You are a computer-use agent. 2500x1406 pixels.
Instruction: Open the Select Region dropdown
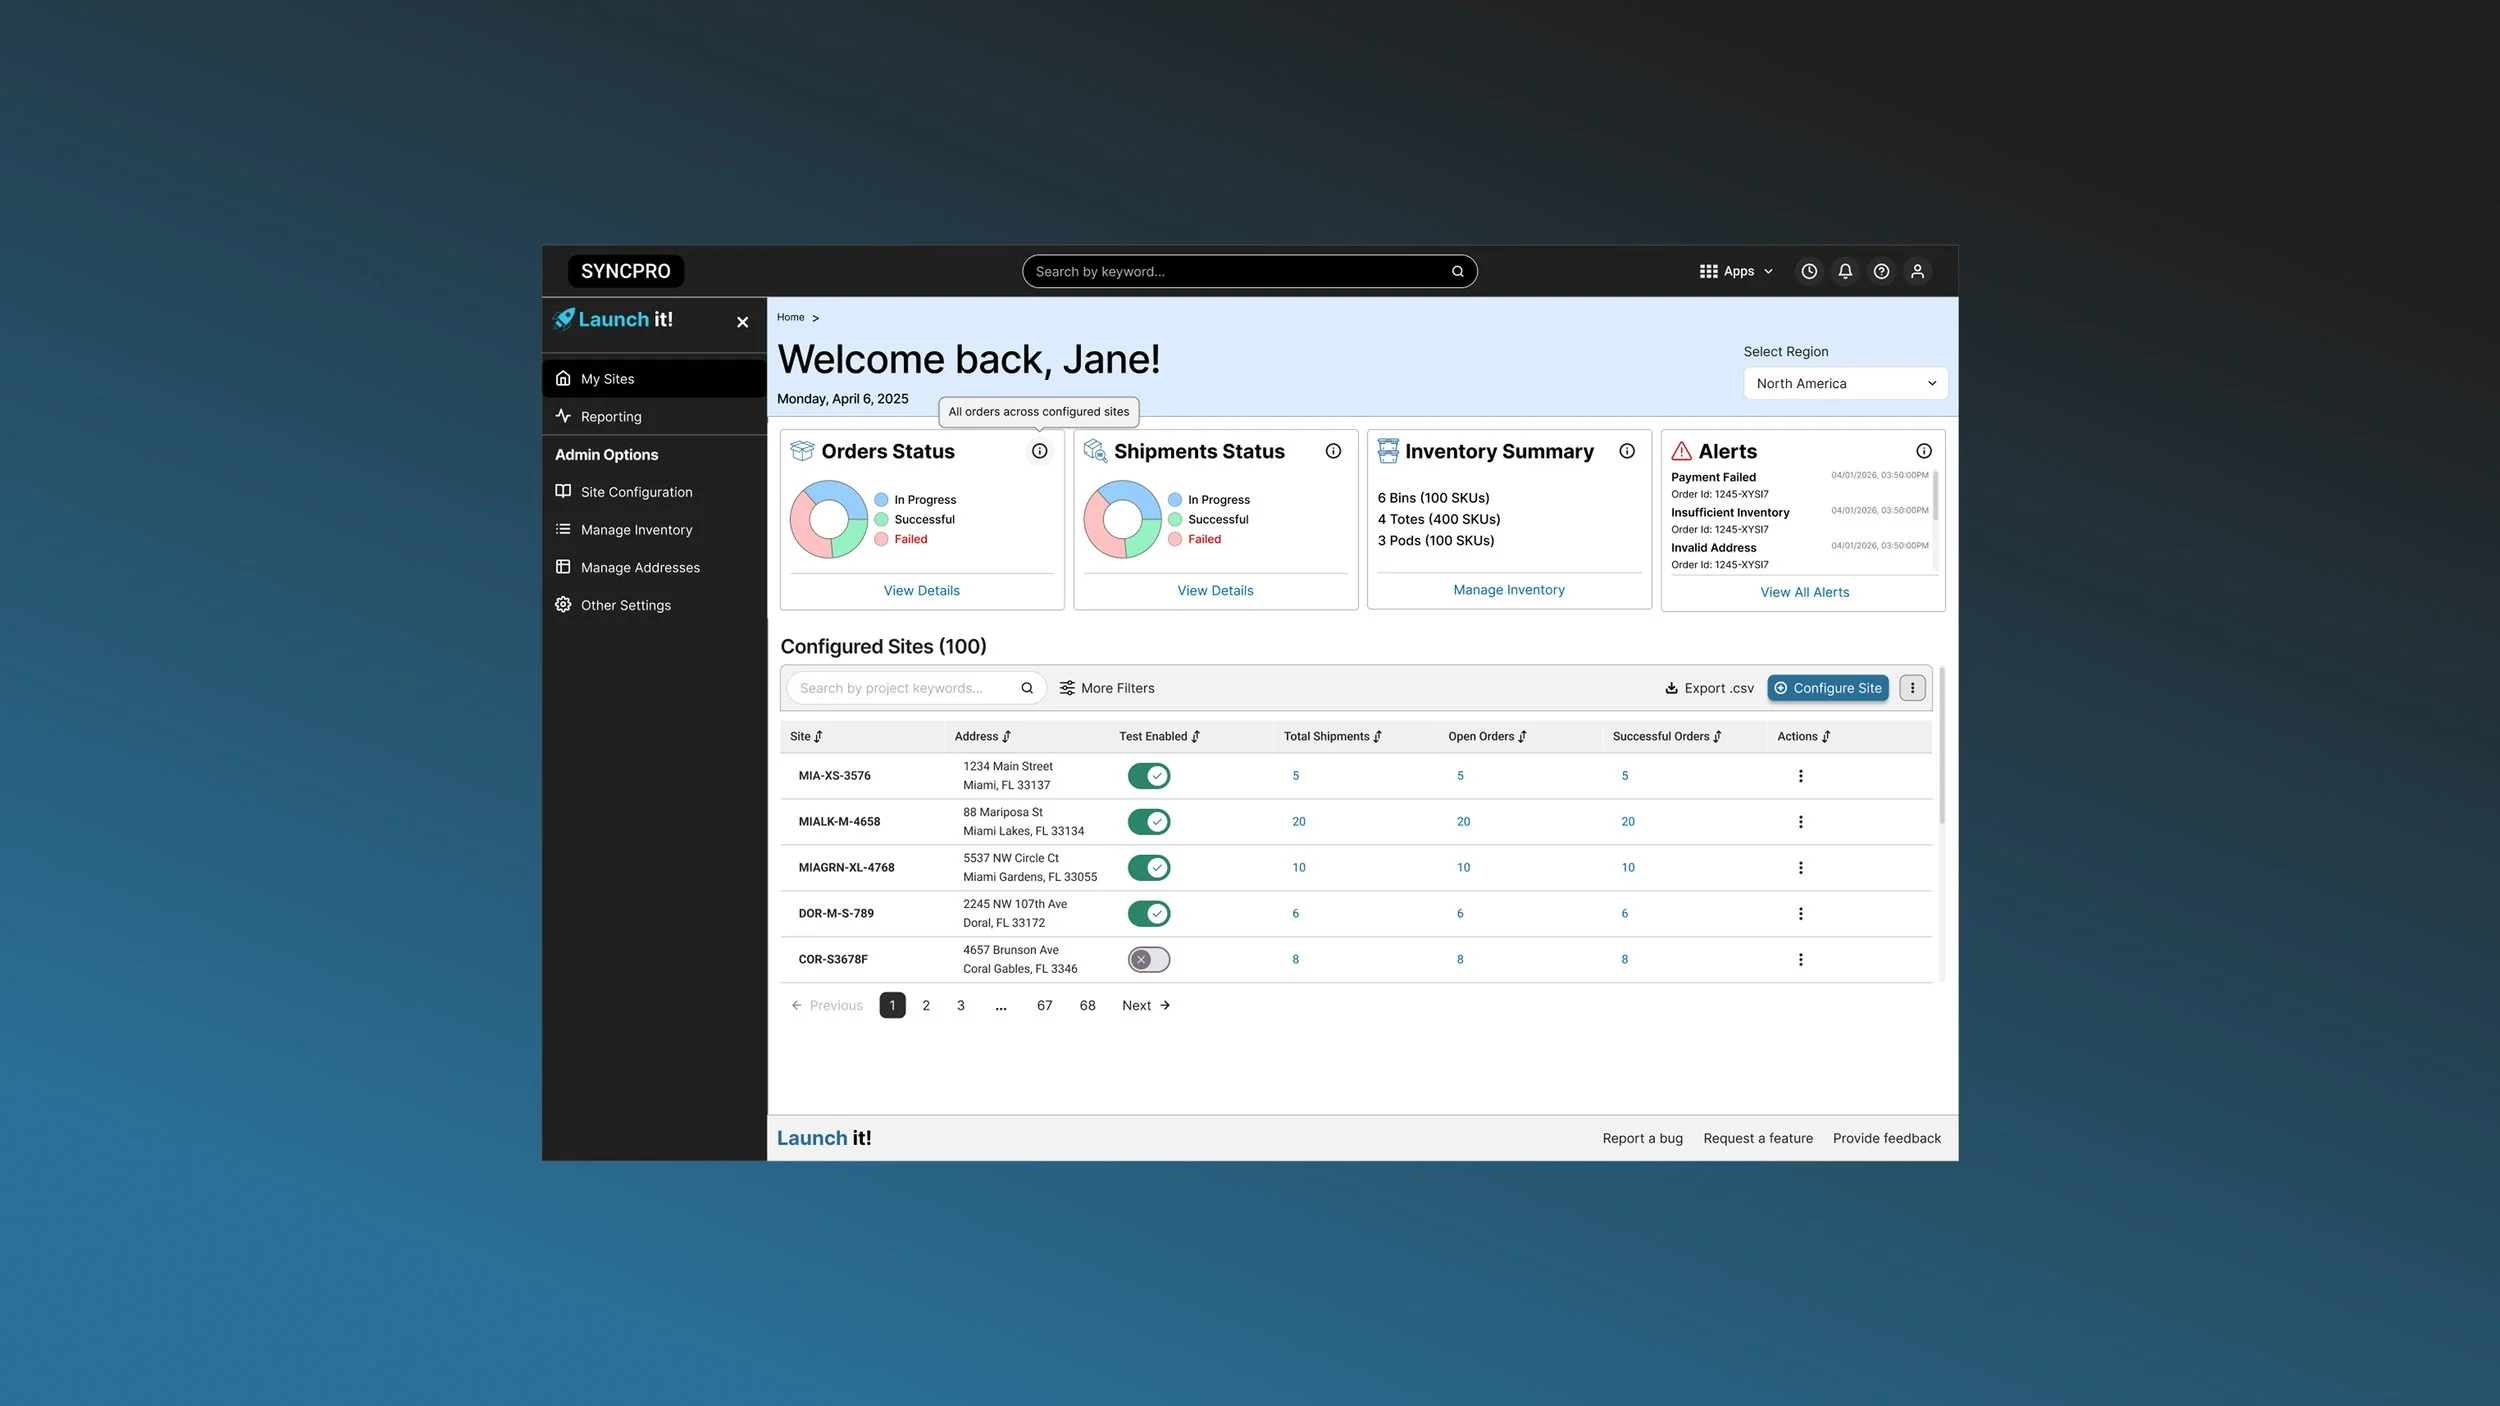(x=1845, y=383)
